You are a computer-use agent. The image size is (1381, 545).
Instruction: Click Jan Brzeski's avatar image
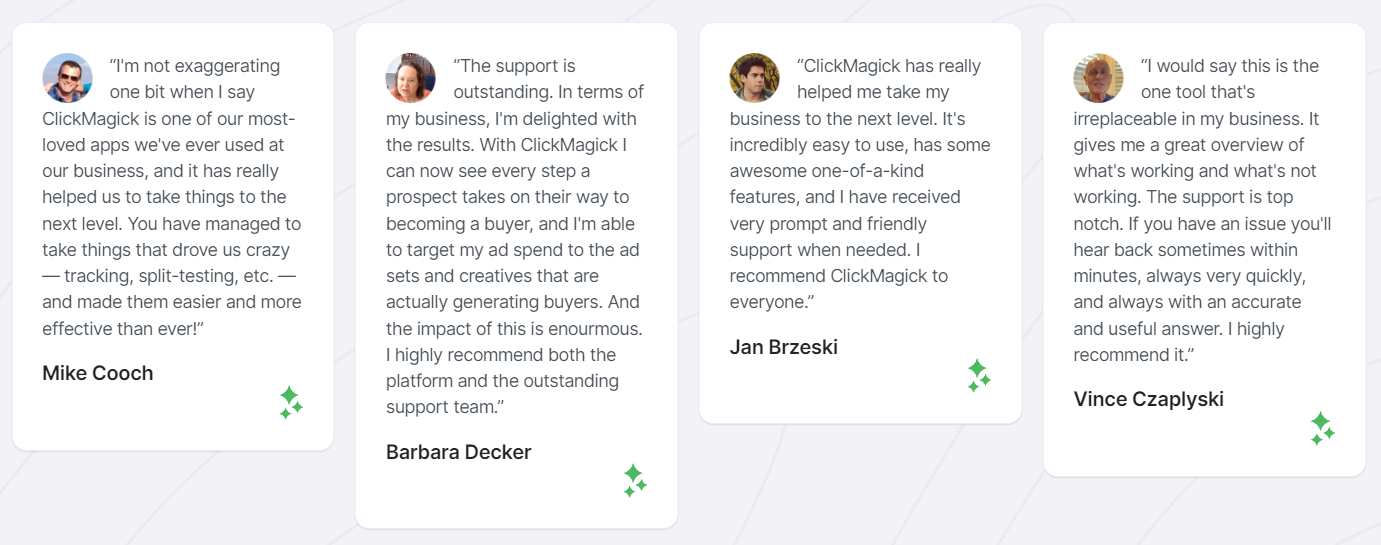755,78
